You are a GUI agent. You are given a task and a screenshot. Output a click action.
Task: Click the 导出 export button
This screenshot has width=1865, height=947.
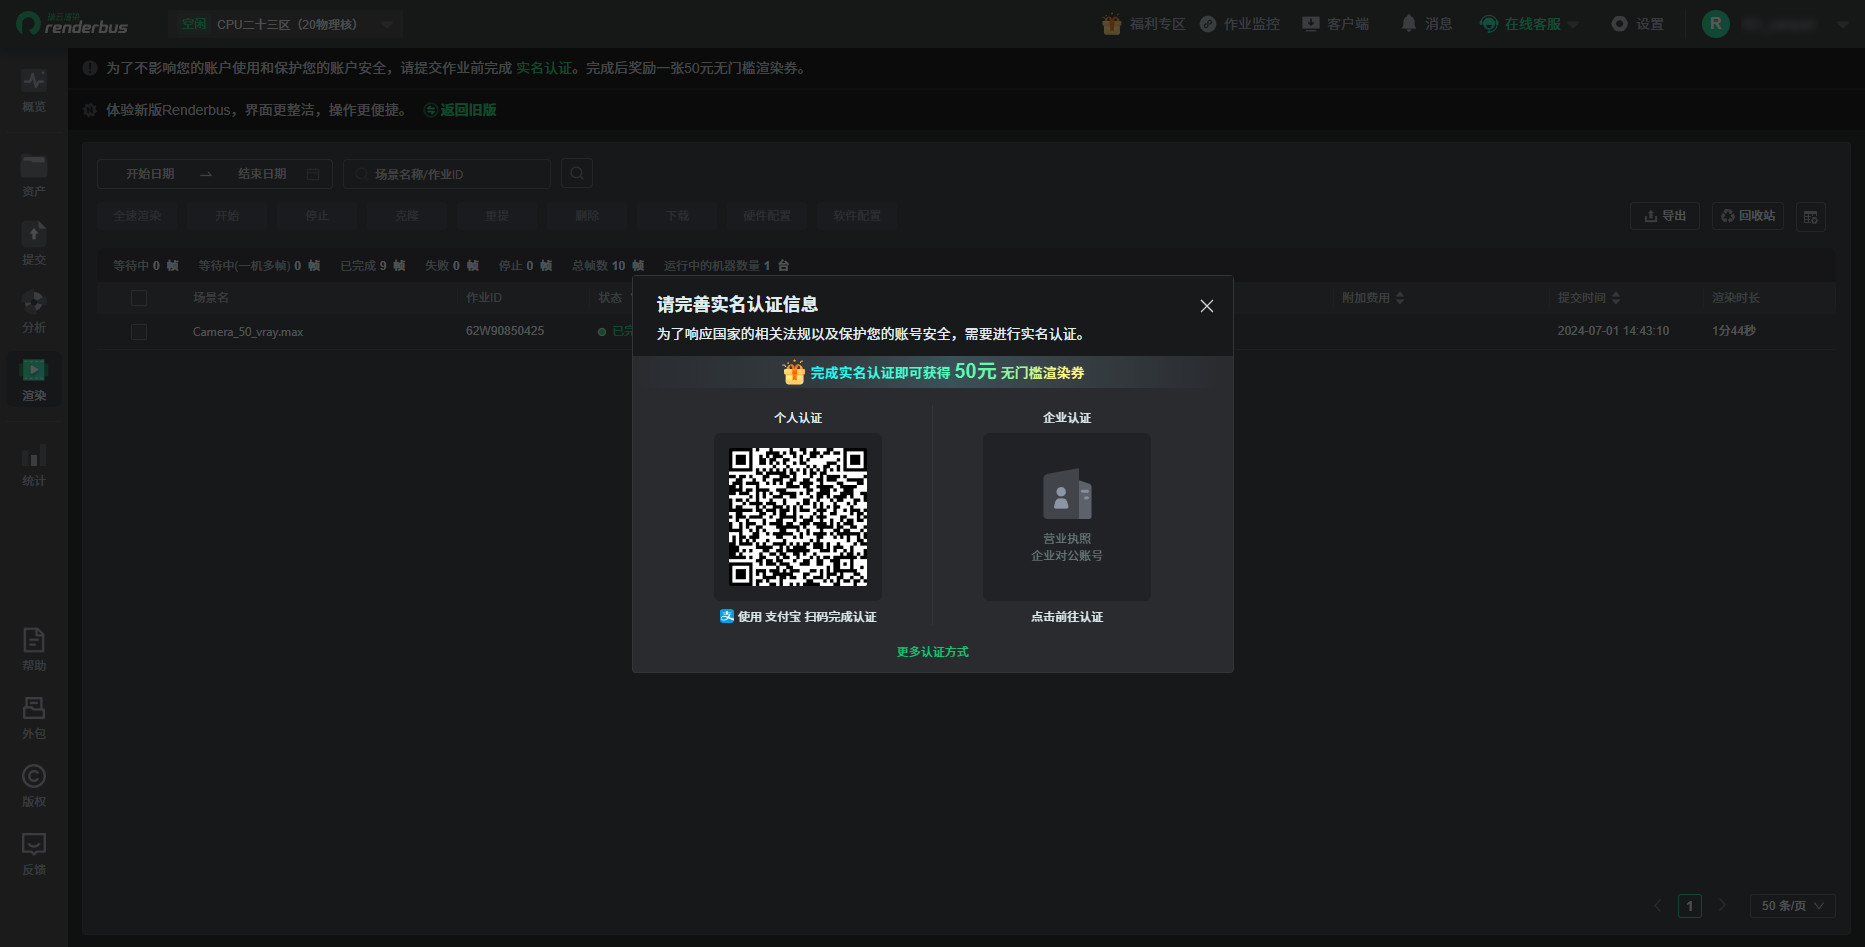pos(1665,216)
